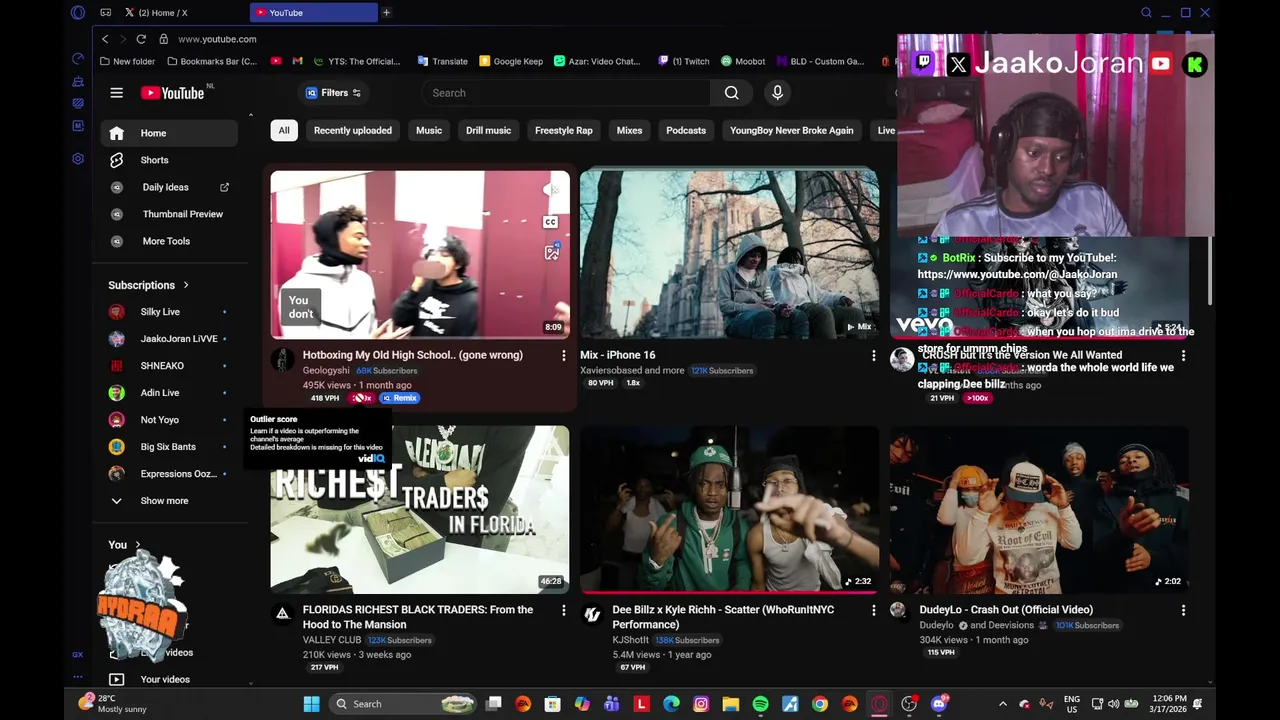This screenshot has width=1280, height=720.
Task: Open more options for FLORIDAS RICHEST video
Action: [x=563, y=610]
